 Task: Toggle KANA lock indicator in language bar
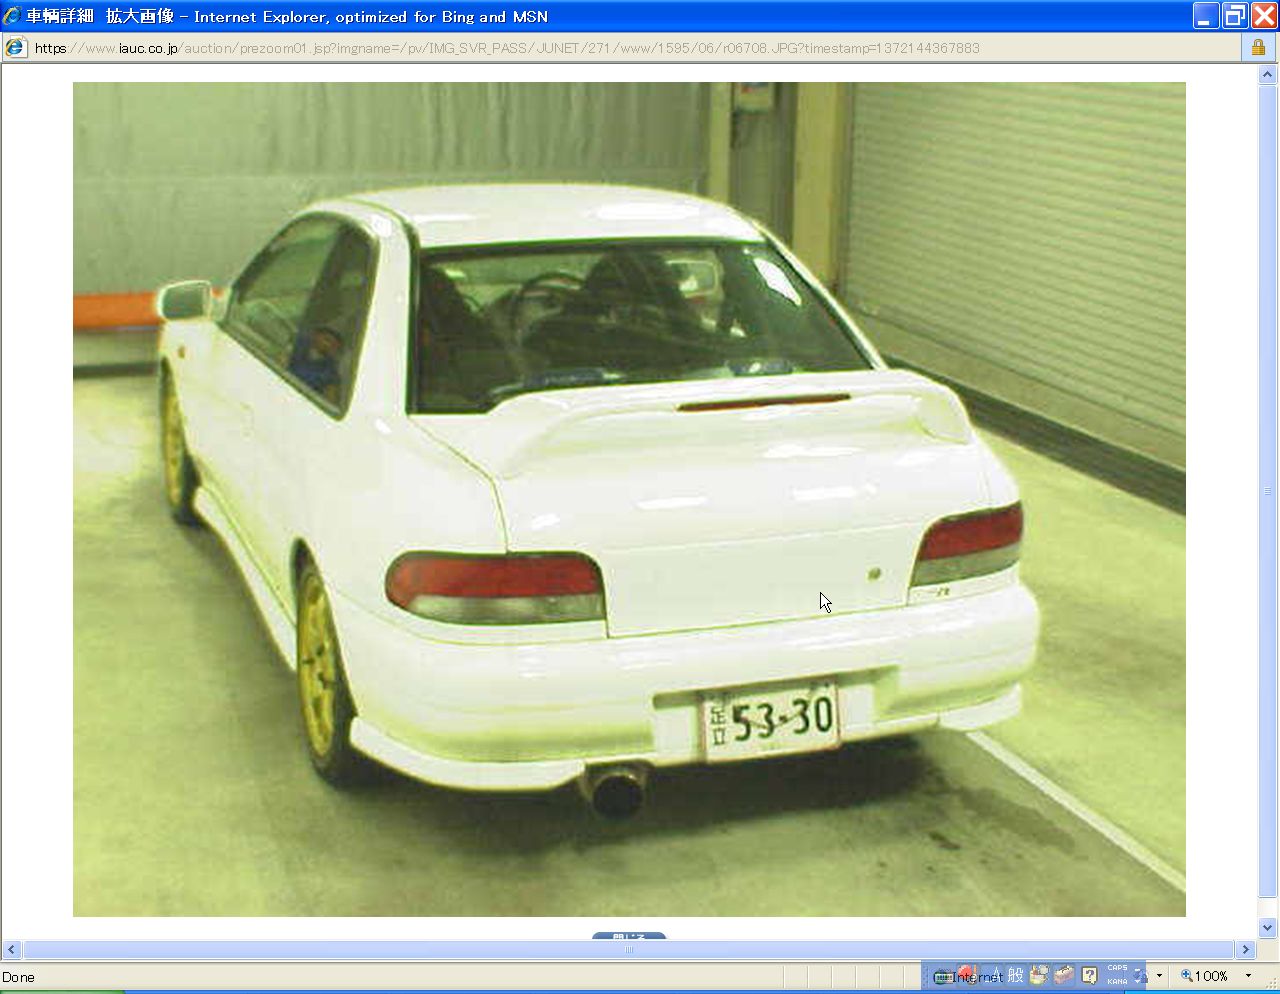point(1117,981)
